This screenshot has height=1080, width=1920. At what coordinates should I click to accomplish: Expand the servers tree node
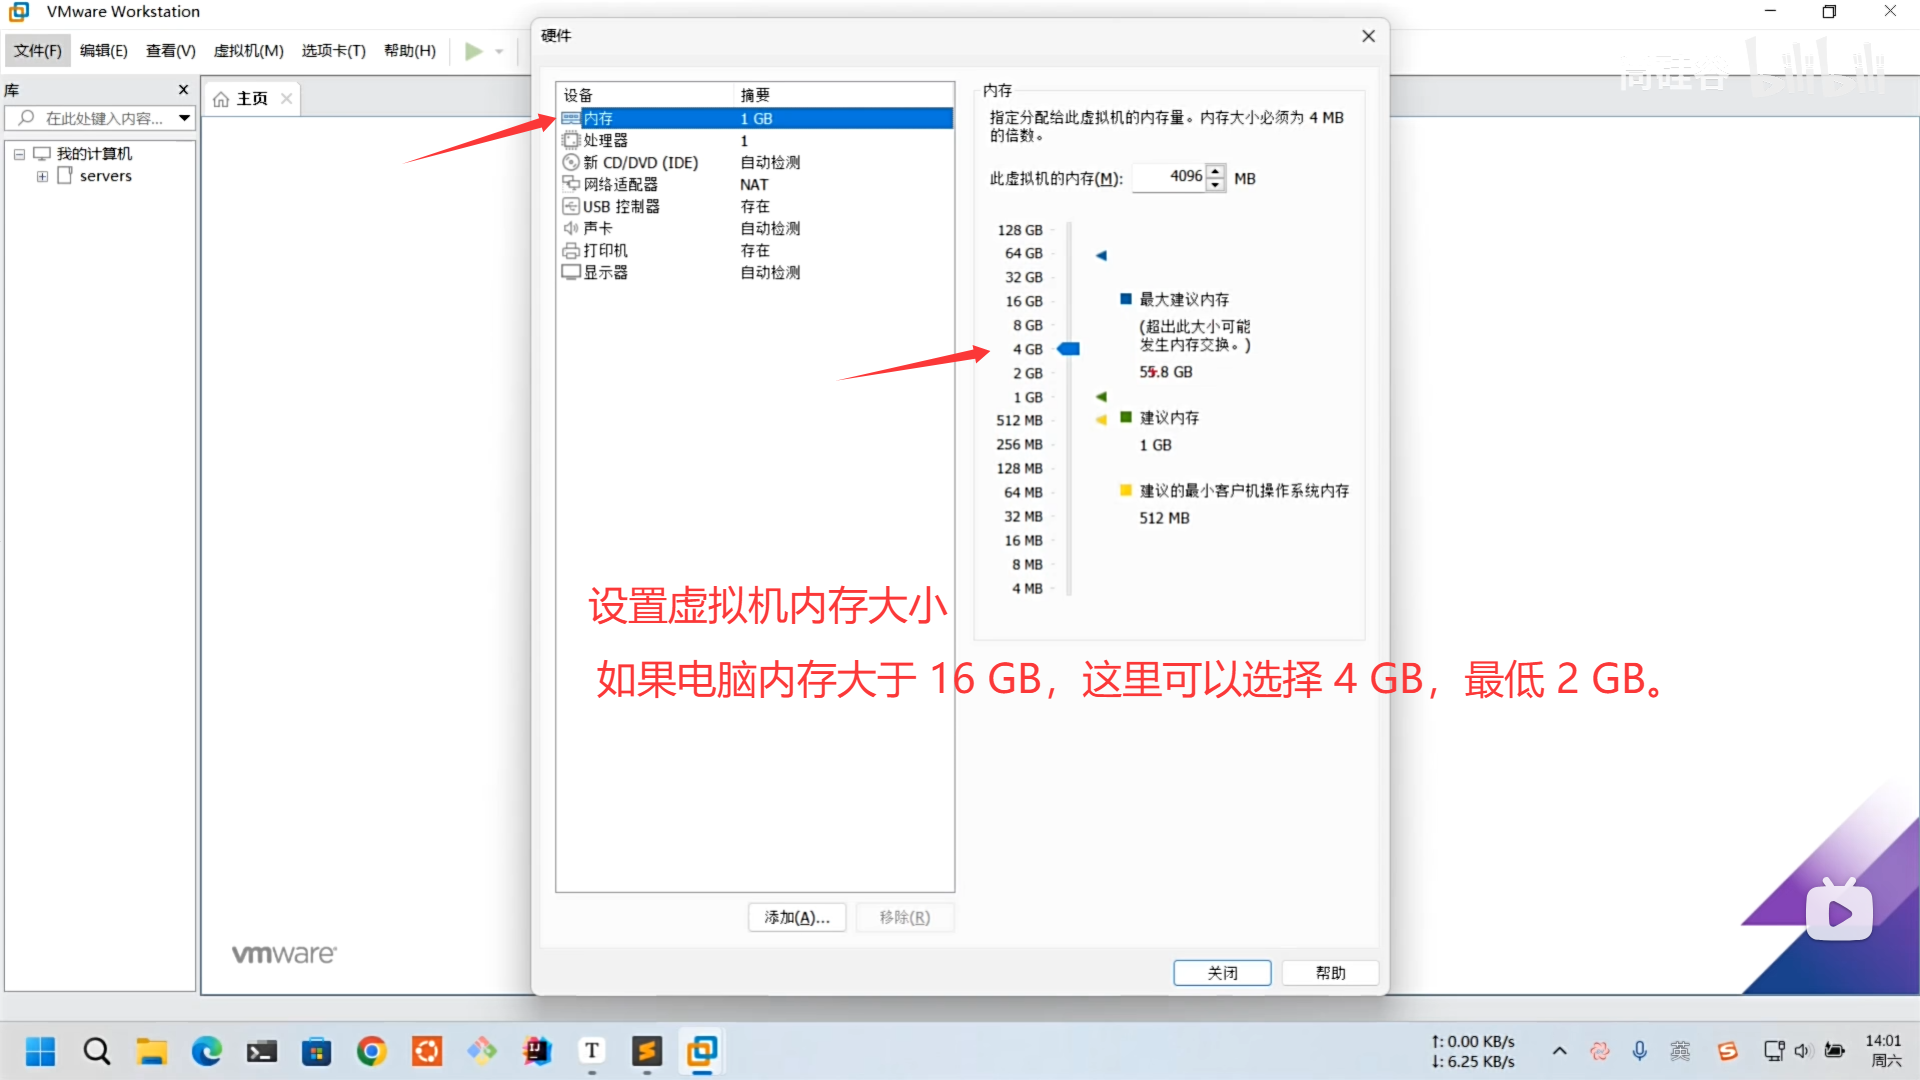42,176
